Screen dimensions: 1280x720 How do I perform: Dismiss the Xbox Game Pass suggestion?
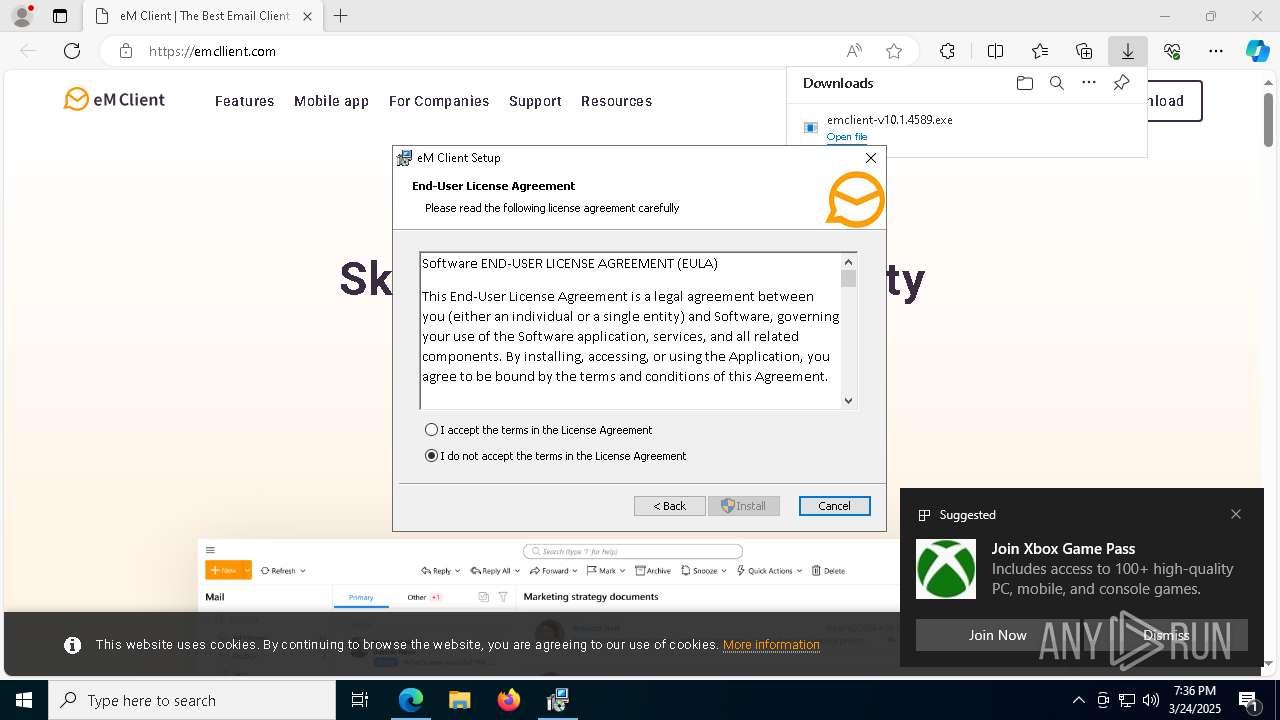tap(1166, 635)
